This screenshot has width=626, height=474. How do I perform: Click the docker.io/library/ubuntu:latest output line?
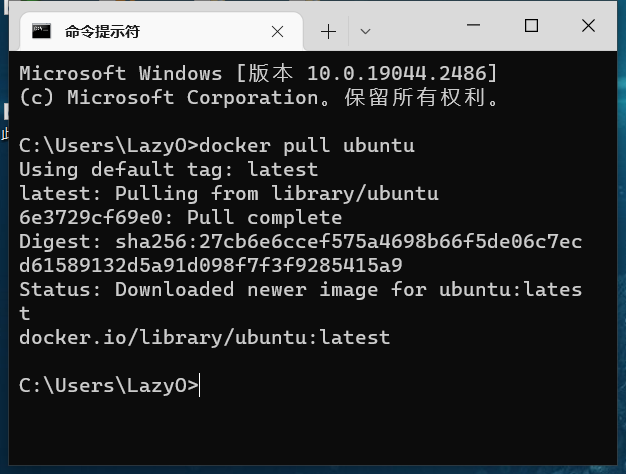204,338
